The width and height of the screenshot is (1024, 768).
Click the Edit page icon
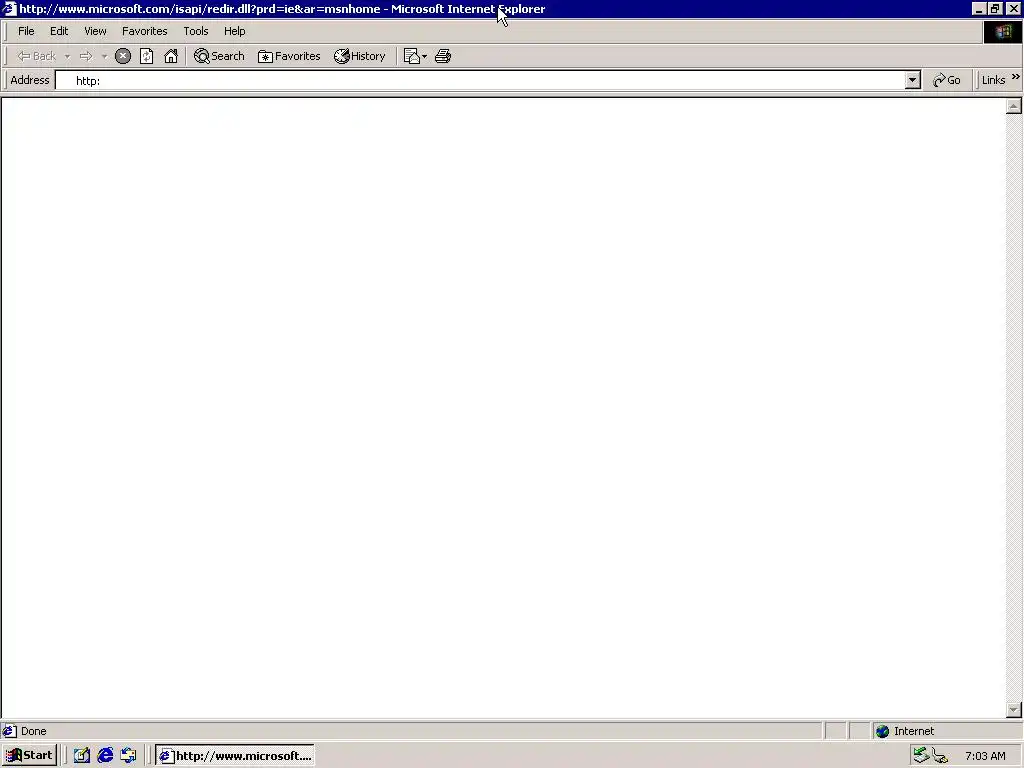(411, 56)
